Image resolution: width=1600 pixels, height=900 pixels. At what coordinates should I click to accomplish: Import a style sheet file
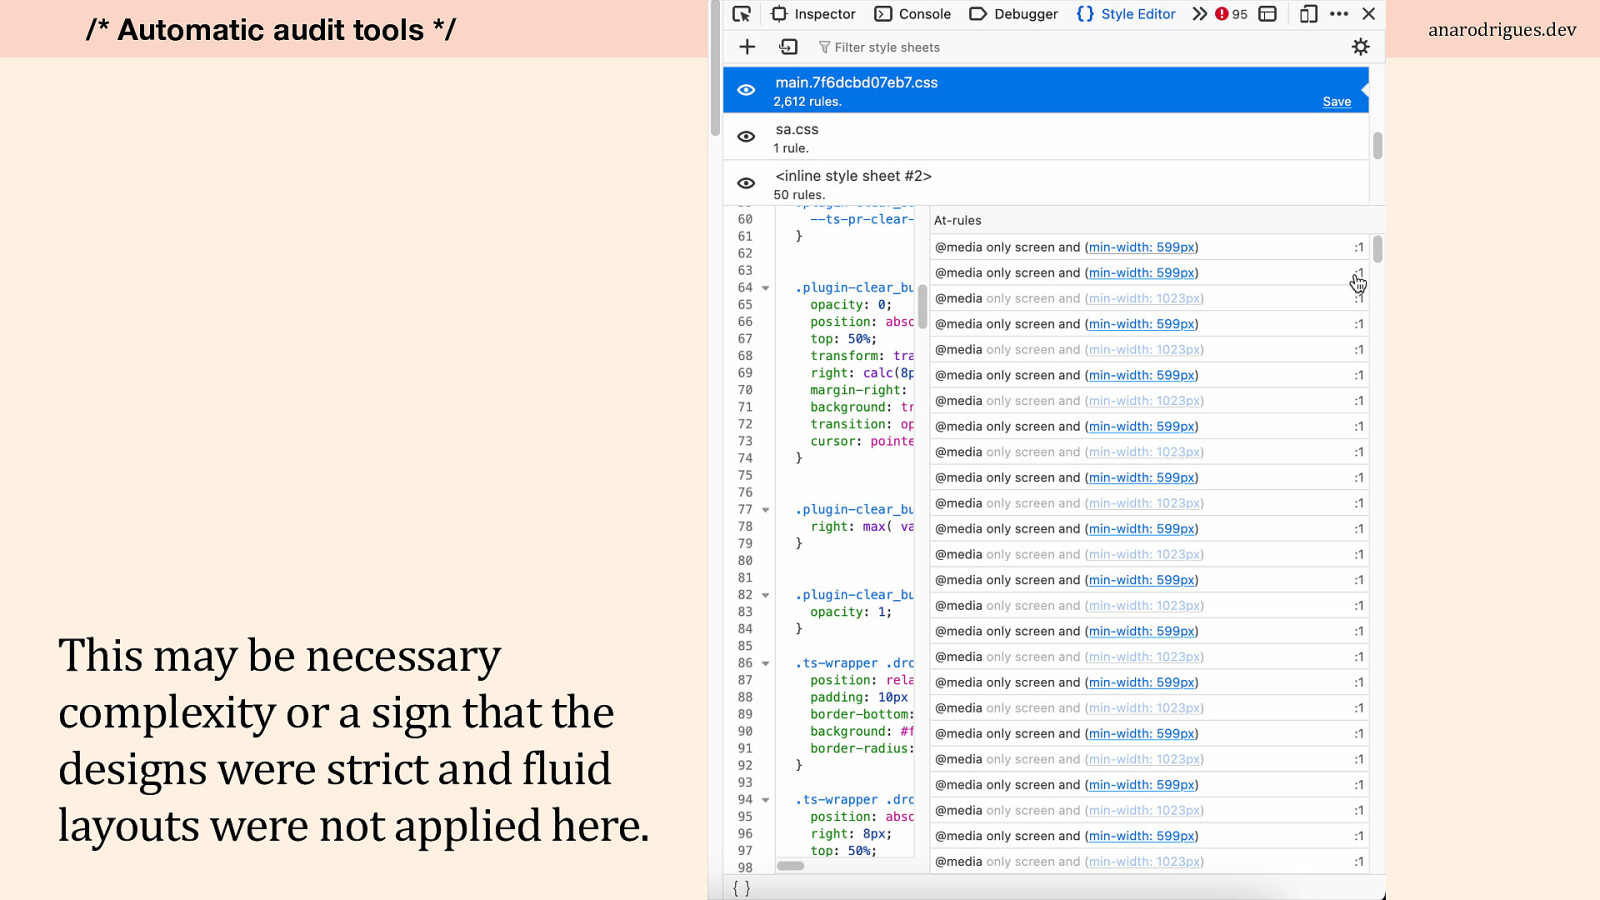point(788,47)
